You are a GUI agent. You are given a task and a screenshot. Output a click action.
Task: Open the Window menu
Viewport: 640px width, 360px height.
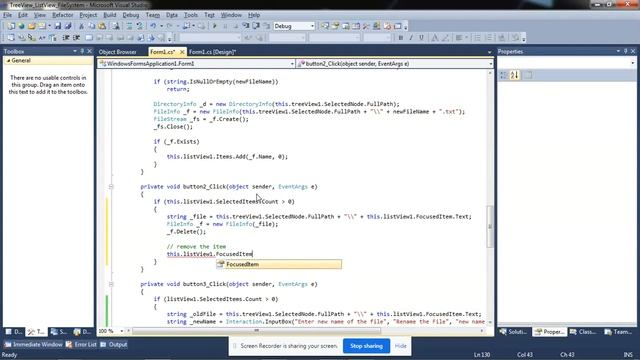pos(231,15)
